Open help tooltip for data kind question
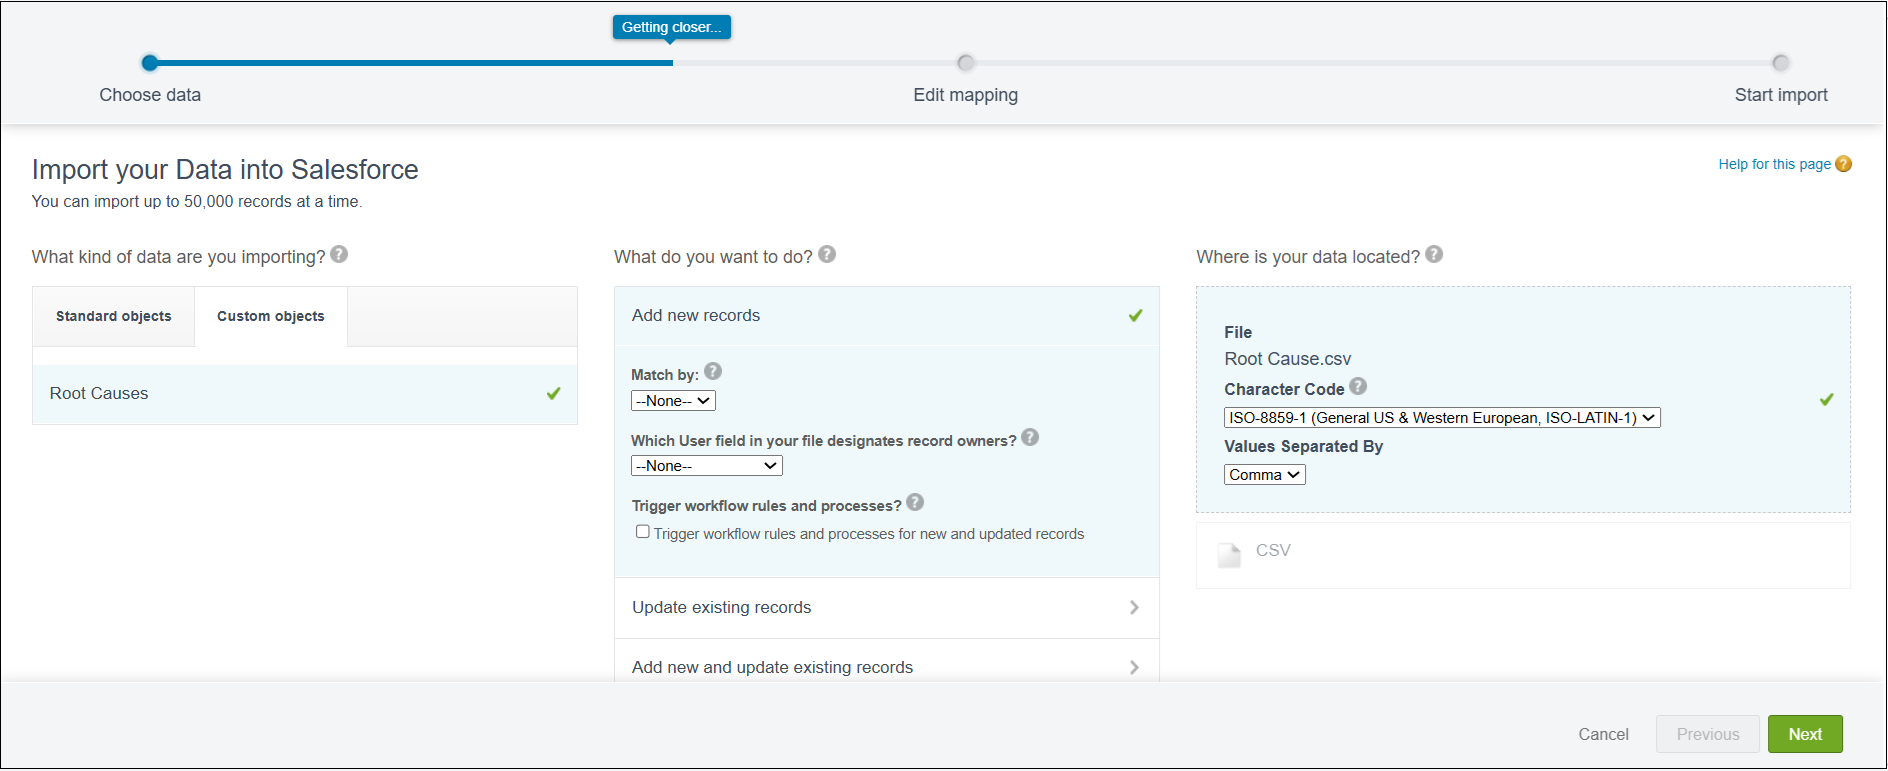 pos(339,255)
